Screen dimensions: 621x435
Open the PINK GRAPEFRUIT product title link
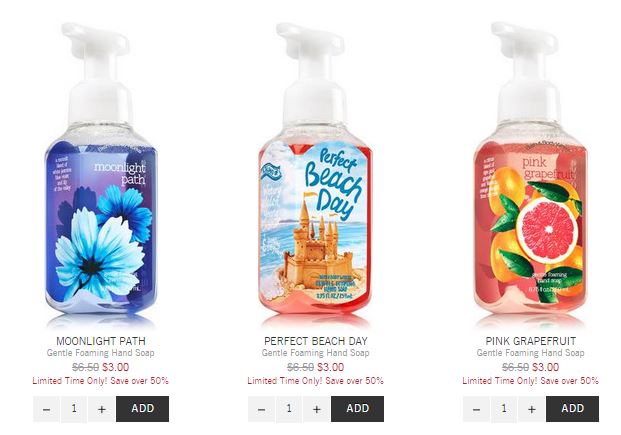(x=531, y=341)
